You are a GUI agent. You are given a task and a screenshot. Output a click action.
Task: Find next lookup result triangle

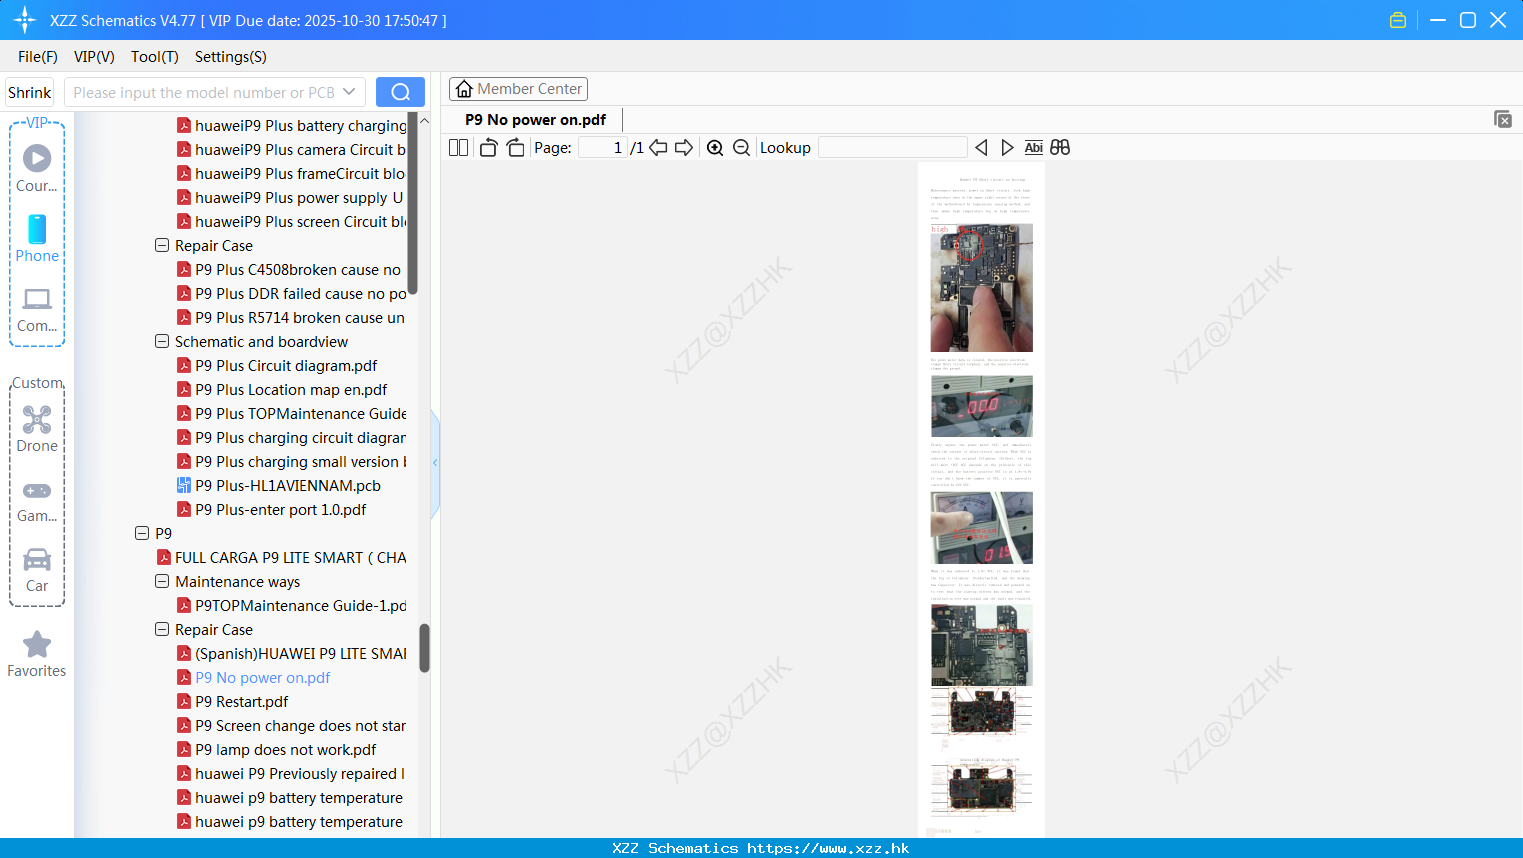1007,148
